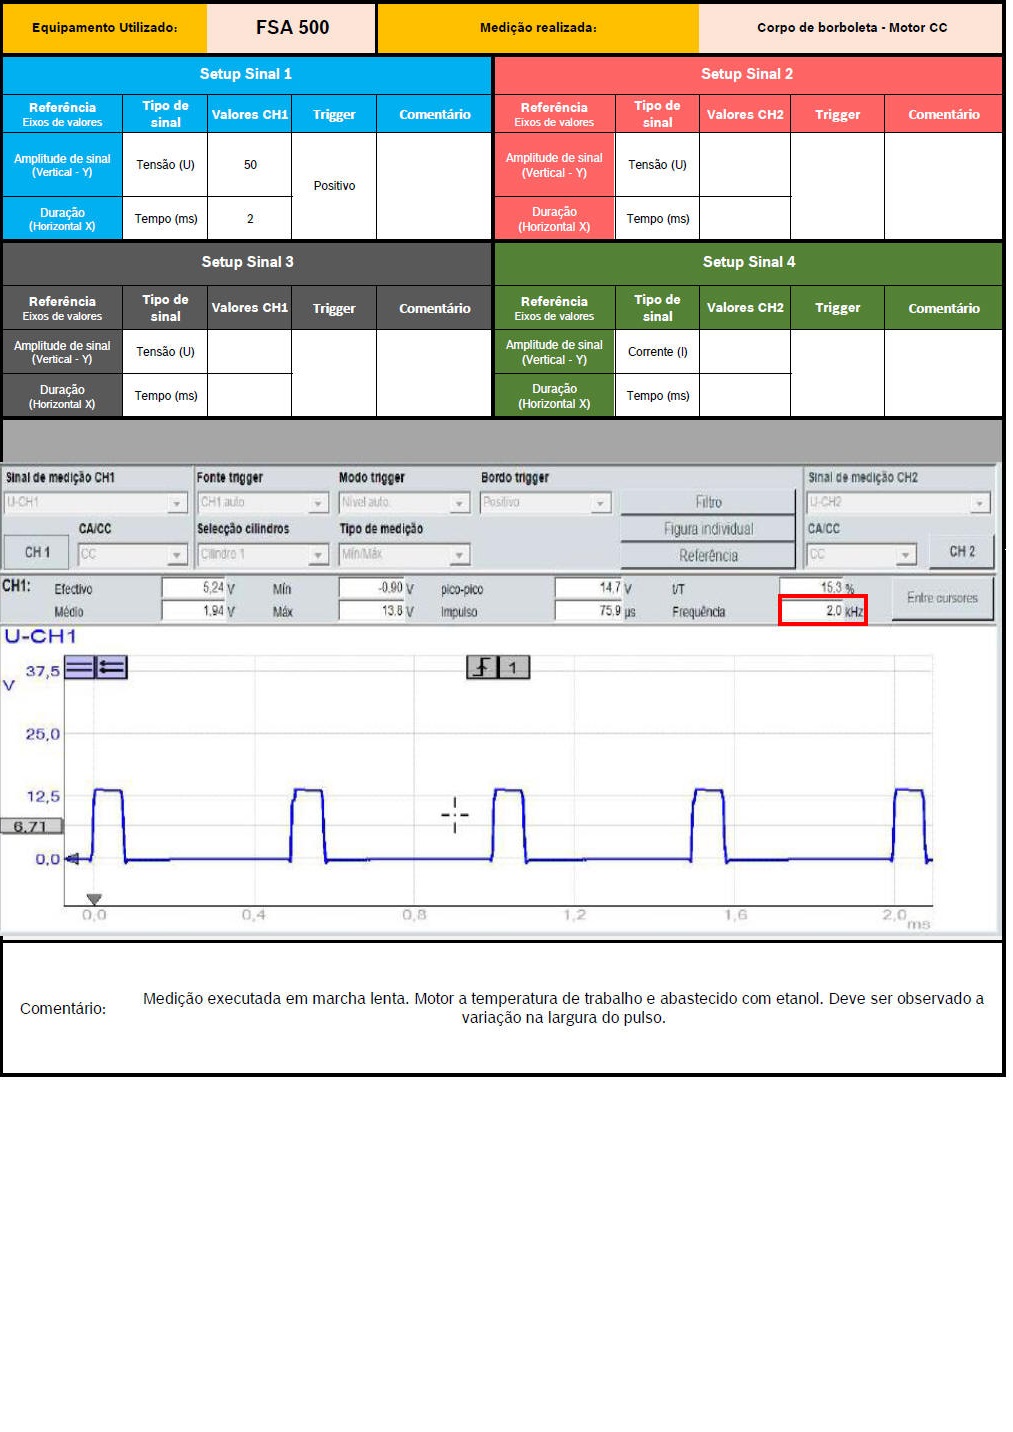The width and height of the screenshot is (1013, 1432).
Task: Click the trigger position triangle on time axis
Action: click(94, 900)
